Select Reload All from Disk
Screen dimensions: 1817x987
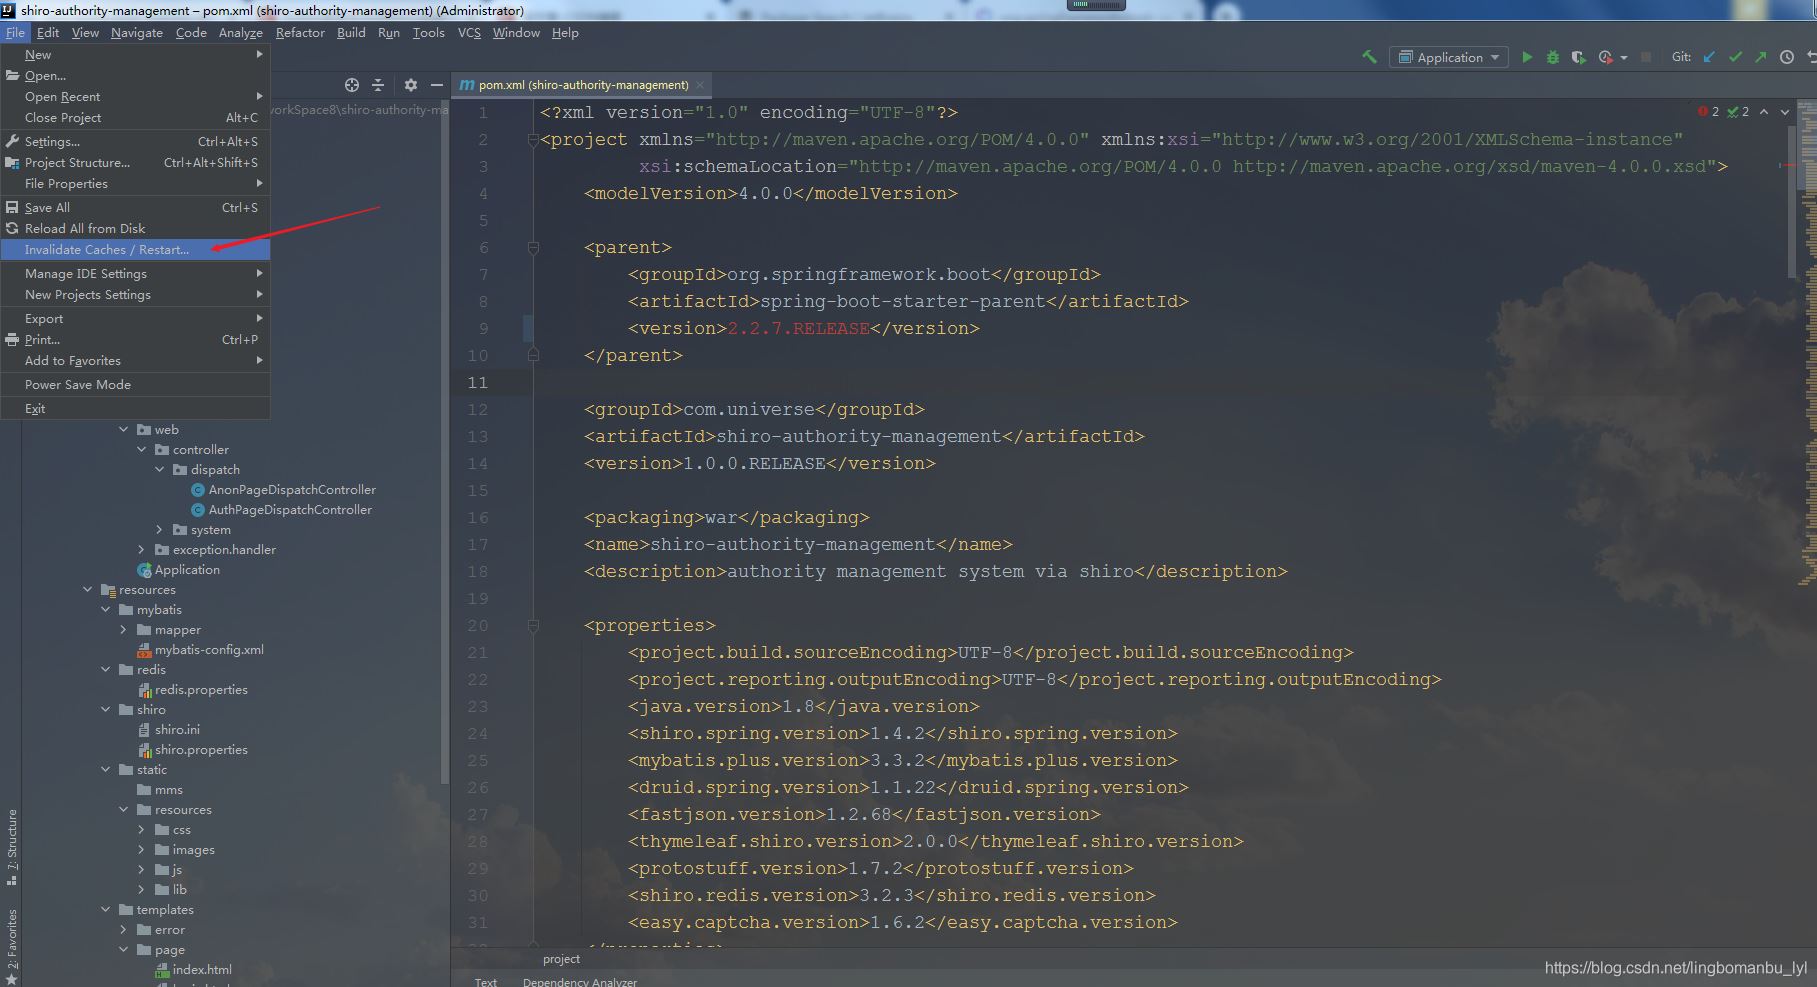pos(86,228)
